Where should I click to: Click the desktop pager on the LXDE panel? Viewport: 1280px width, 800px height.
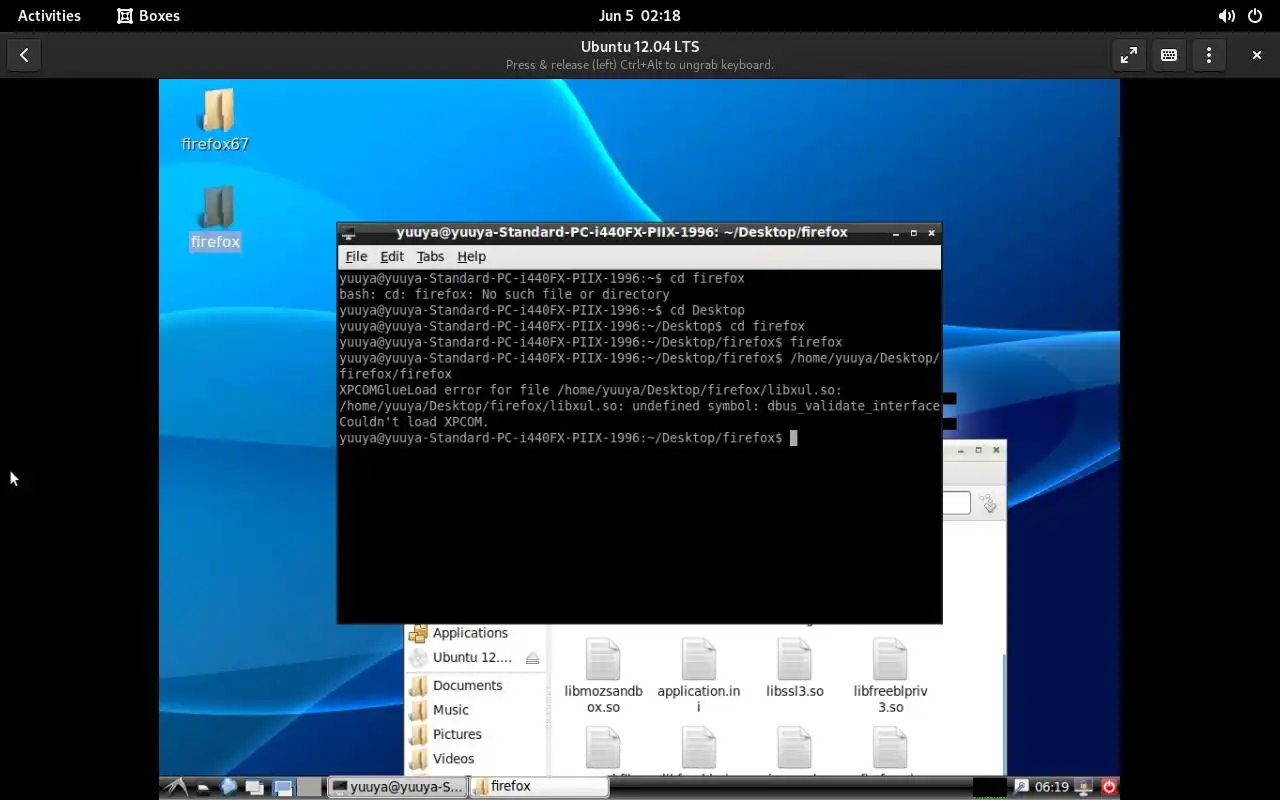[311, 787]
